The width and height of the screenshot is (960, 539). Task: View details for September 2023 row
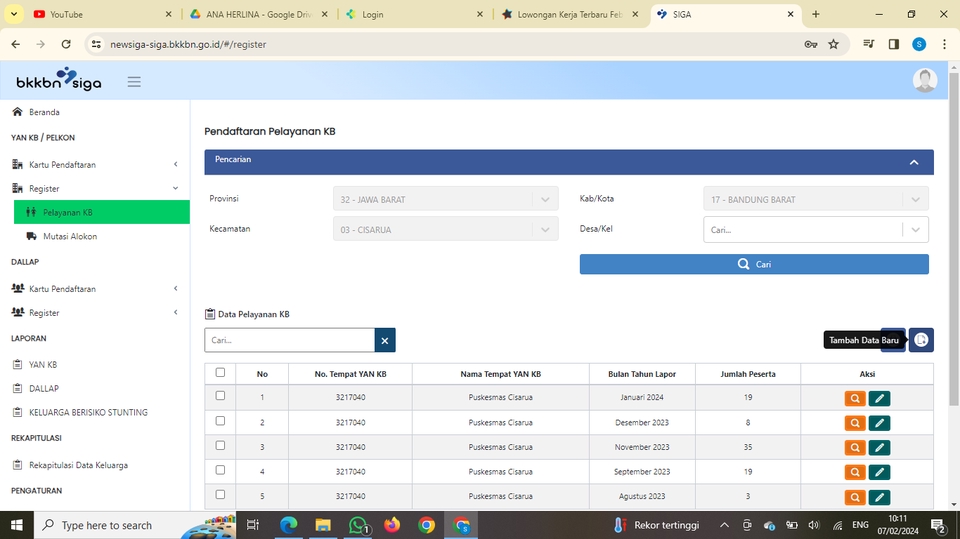pos(855,472)
